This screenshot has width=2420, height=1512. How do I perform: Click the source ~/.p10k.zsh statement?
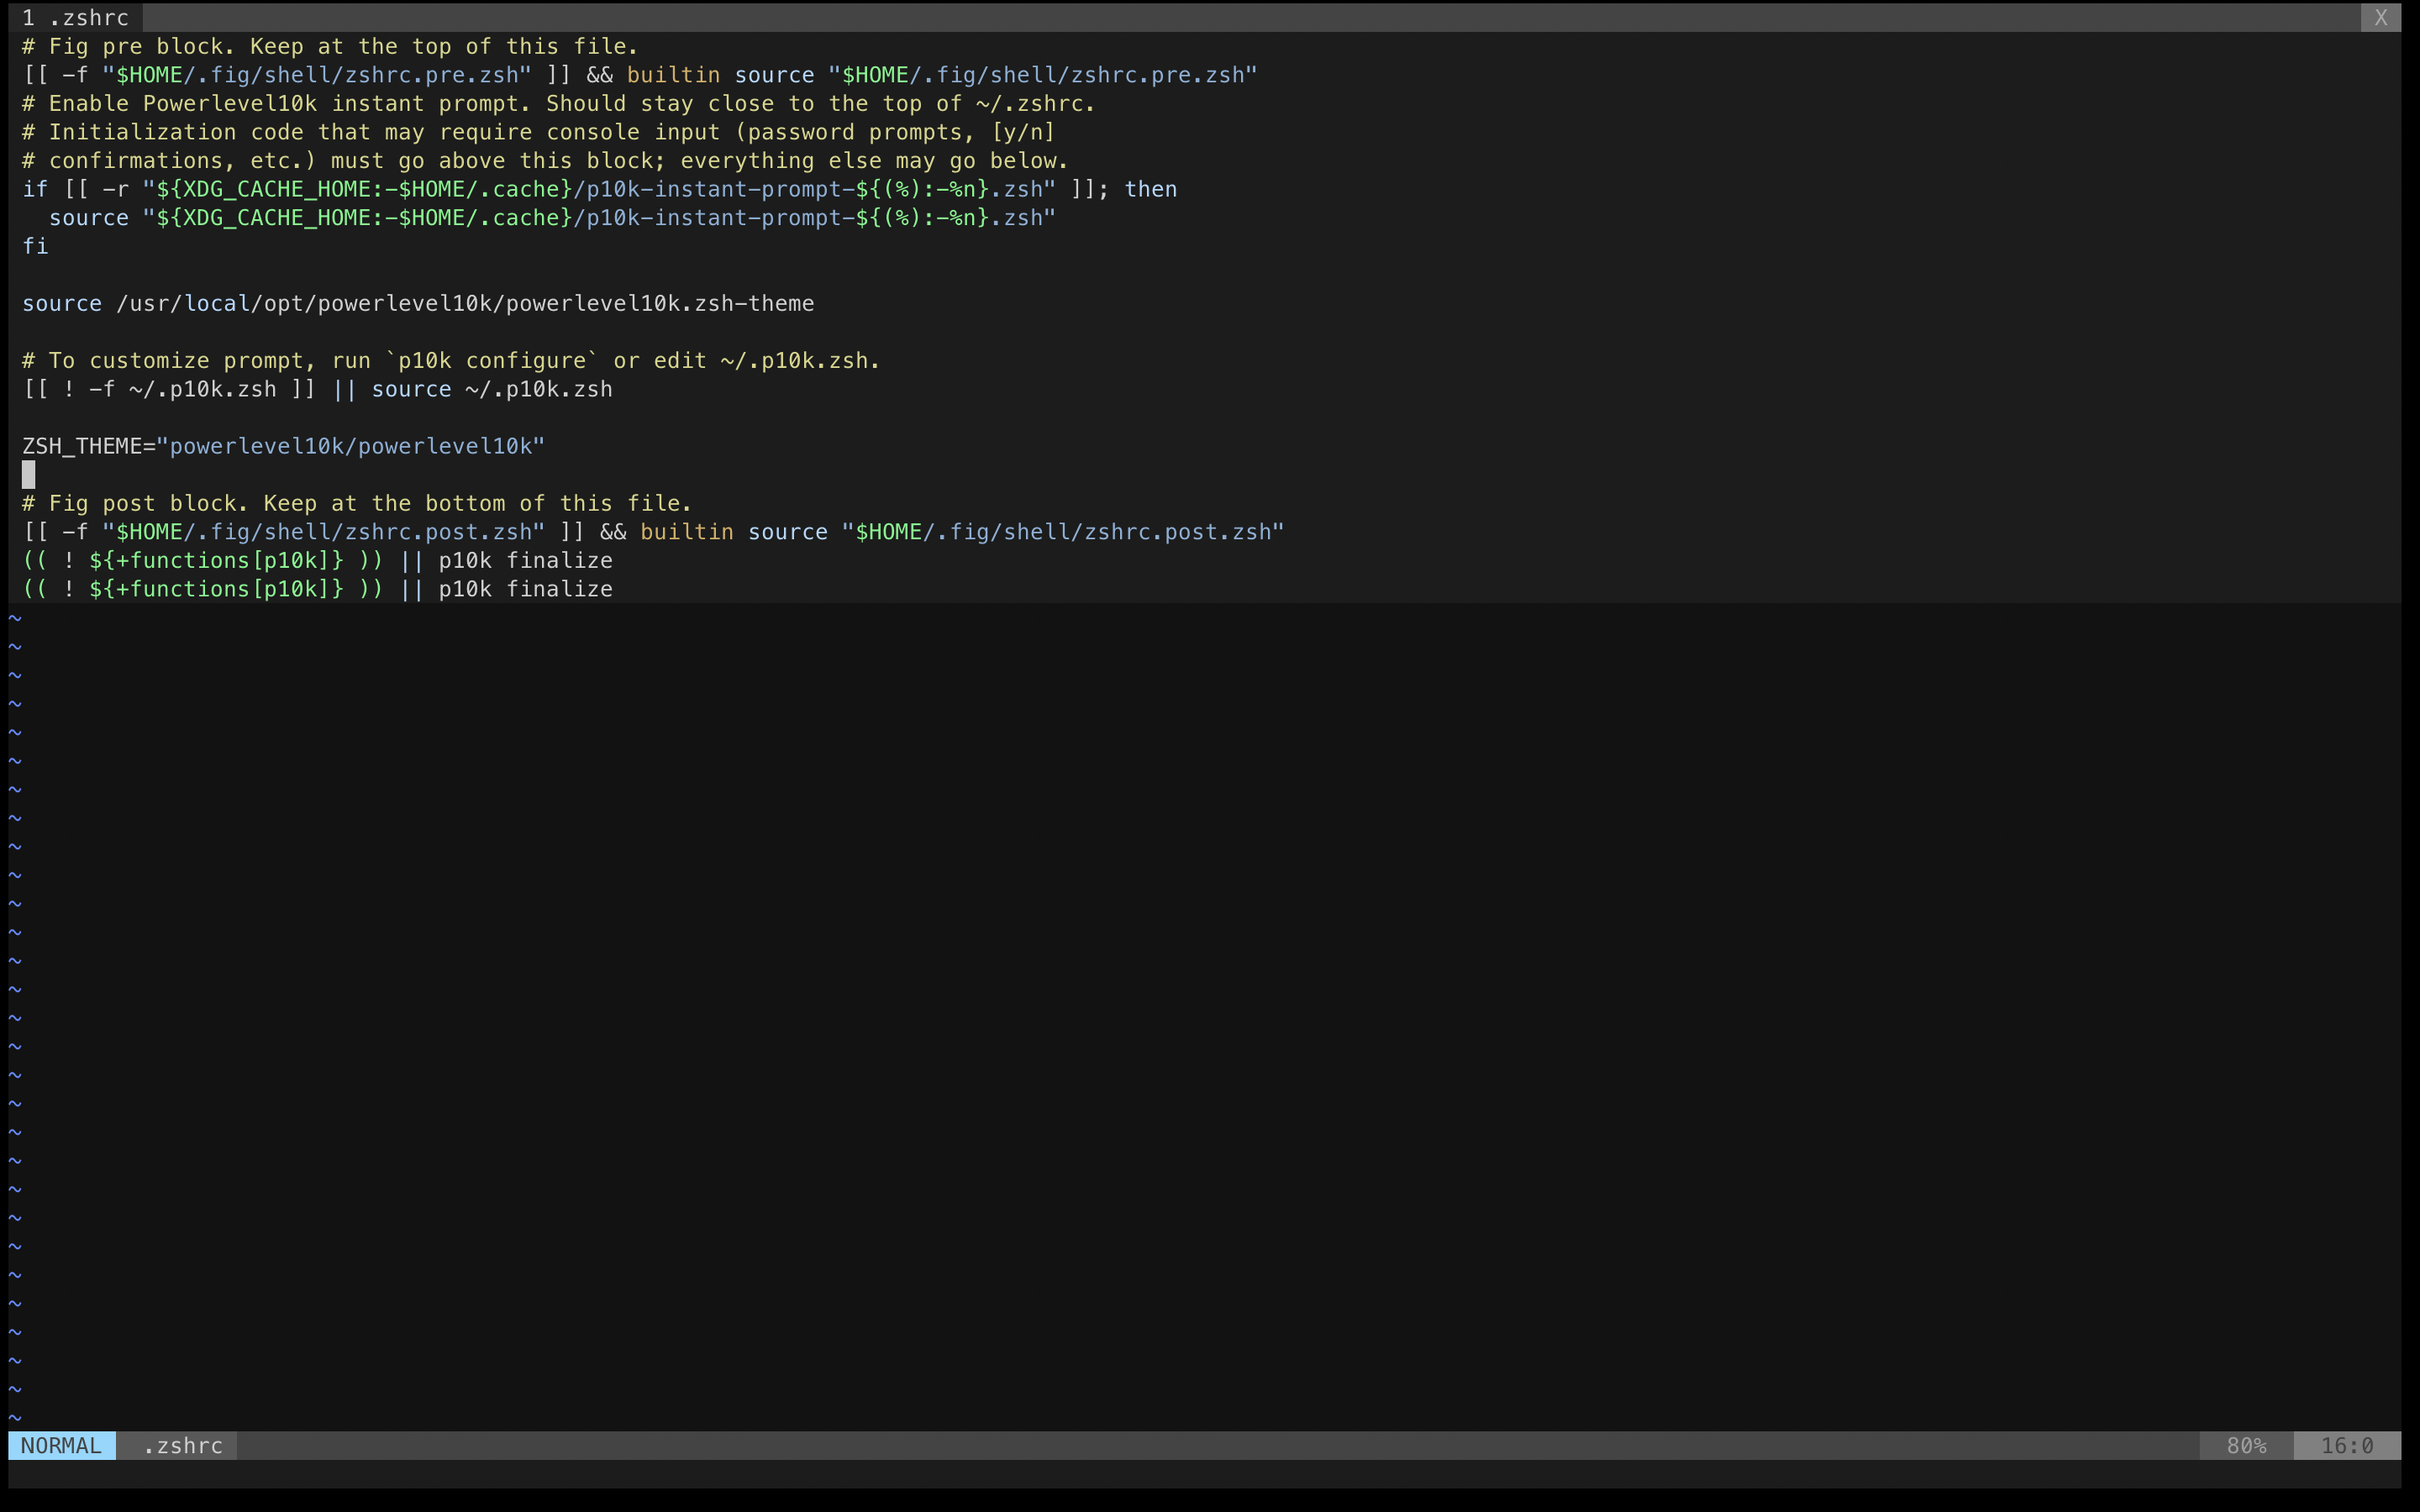(x=319, y=389)
